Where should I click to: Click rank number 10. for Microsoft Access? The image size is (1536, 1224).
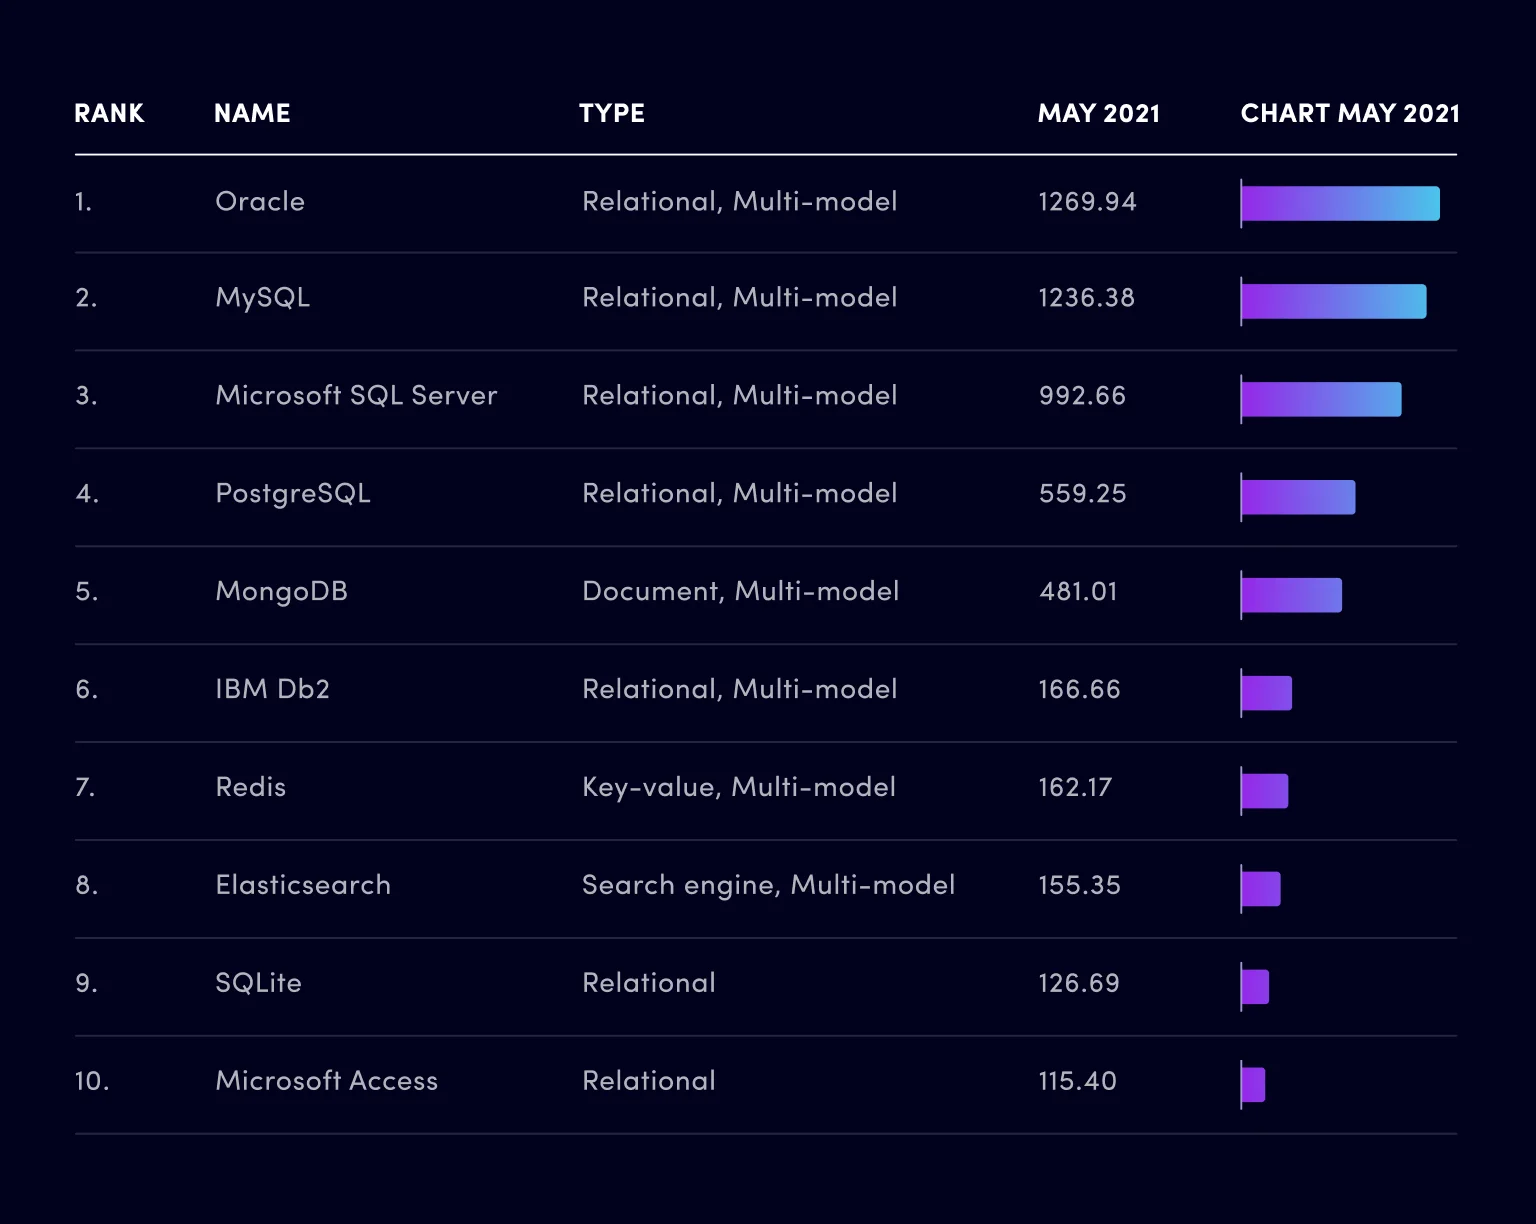pyautogui.click(x=92, y=1082)
